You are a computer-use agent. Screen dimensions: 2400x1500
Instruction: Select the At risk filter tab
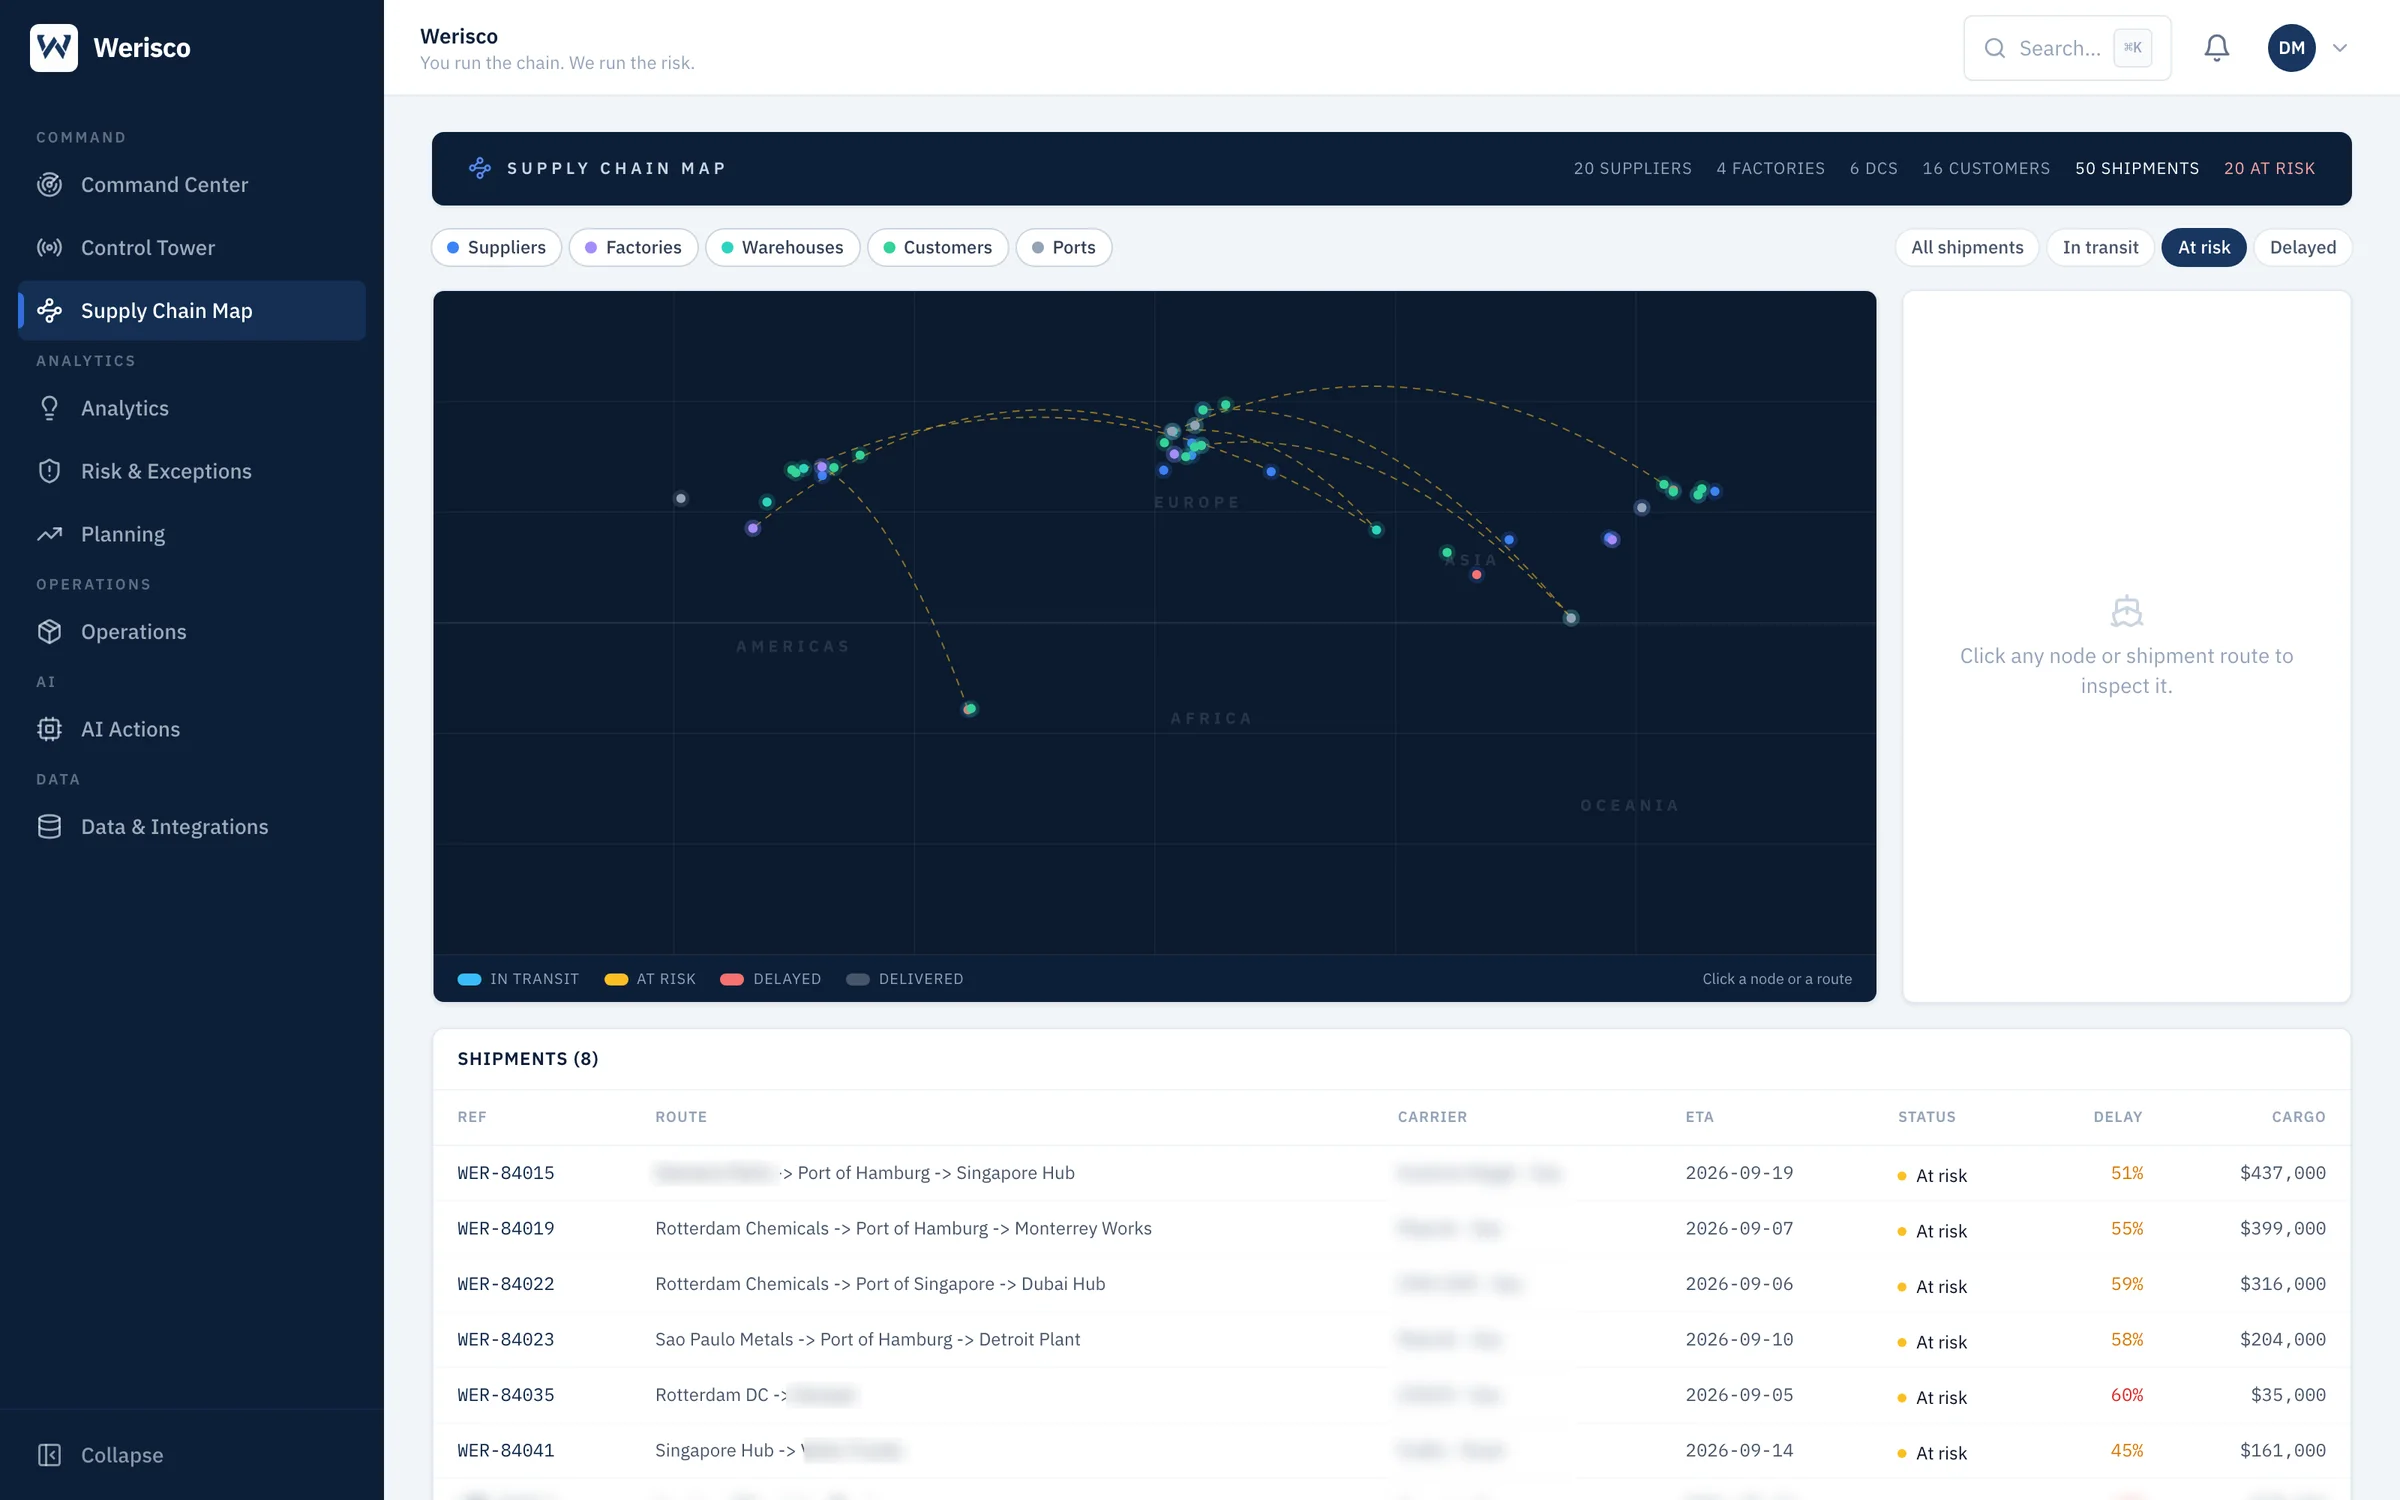click(x=2204, y=247)
